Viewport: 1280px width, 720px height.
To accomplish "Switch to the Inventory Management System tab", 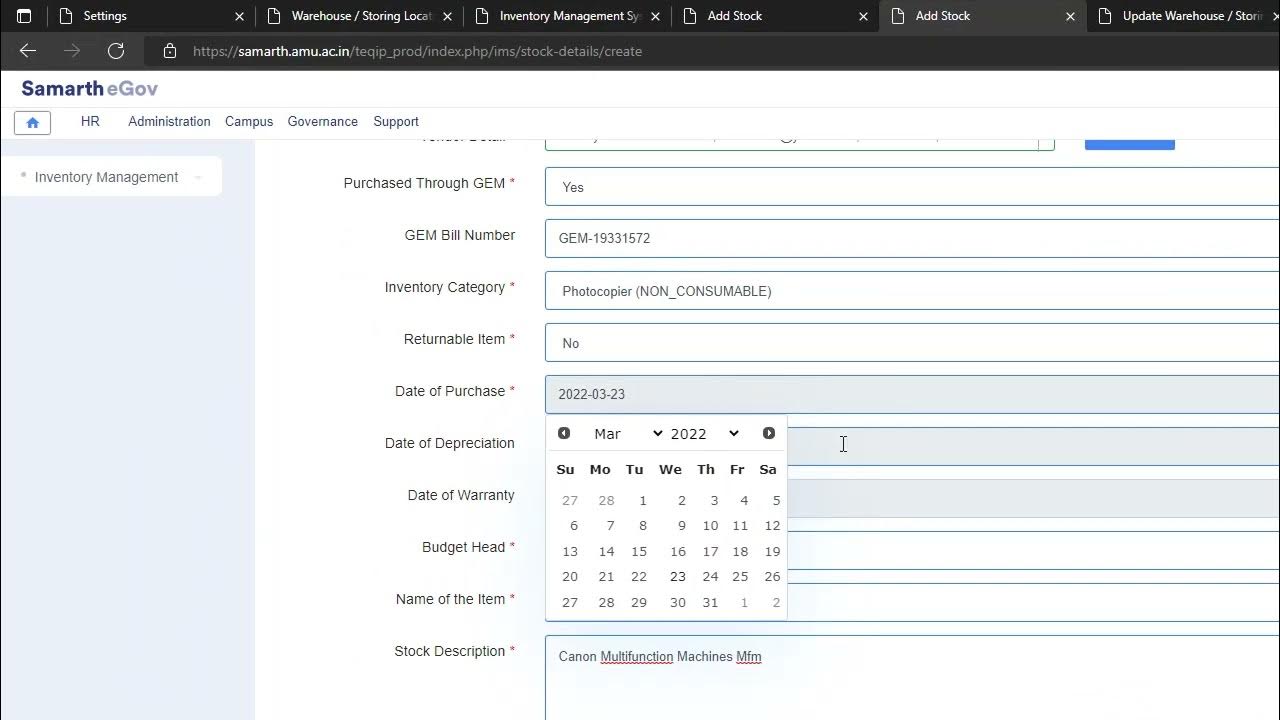I will click(x=568, y=16).
